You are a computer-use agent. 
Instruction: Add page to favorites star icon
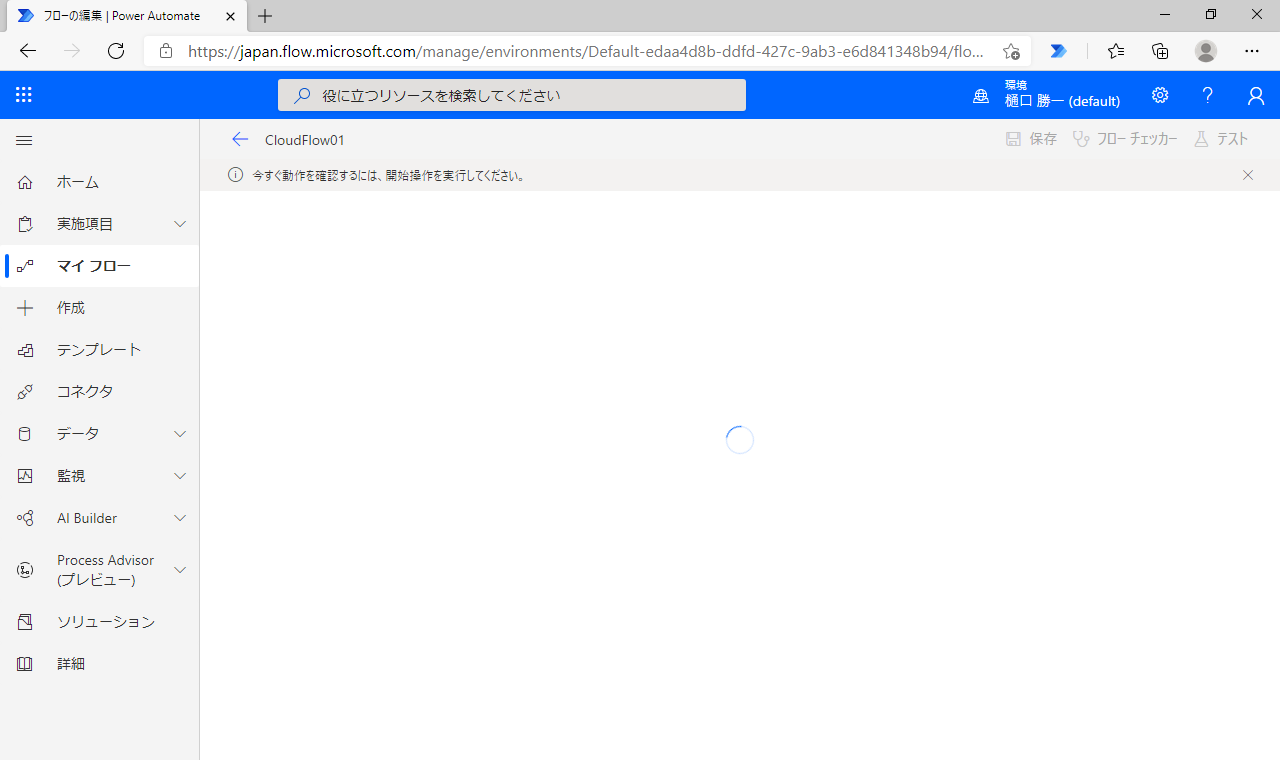[1011, 51]
